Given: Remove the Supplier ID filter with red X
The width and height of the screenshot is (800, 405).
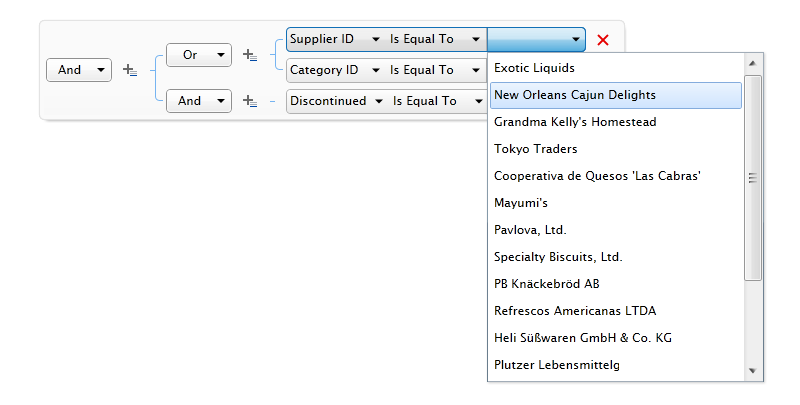Looking at the screenshot, I should pos(603,40).
